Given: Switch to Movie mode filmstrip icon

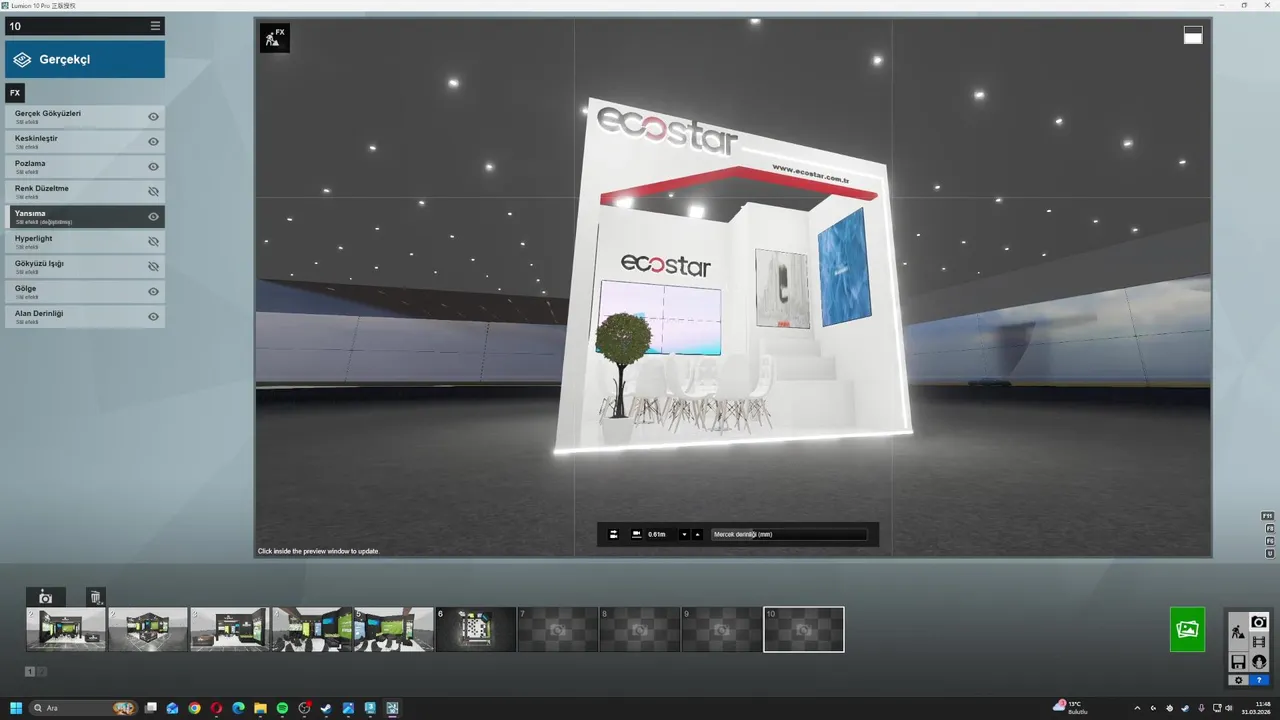Looking at the screenshot, I should click(x=1259, y=642).
